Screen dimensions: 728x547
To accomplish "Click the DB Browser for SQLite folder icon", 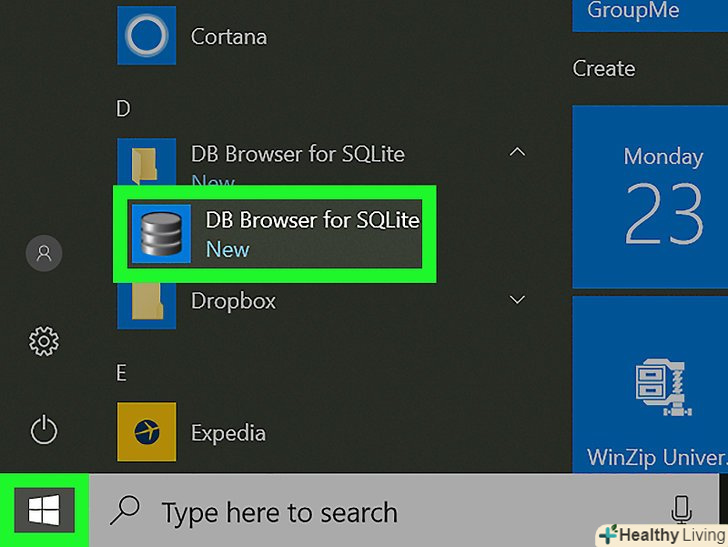I will [146, 163].
